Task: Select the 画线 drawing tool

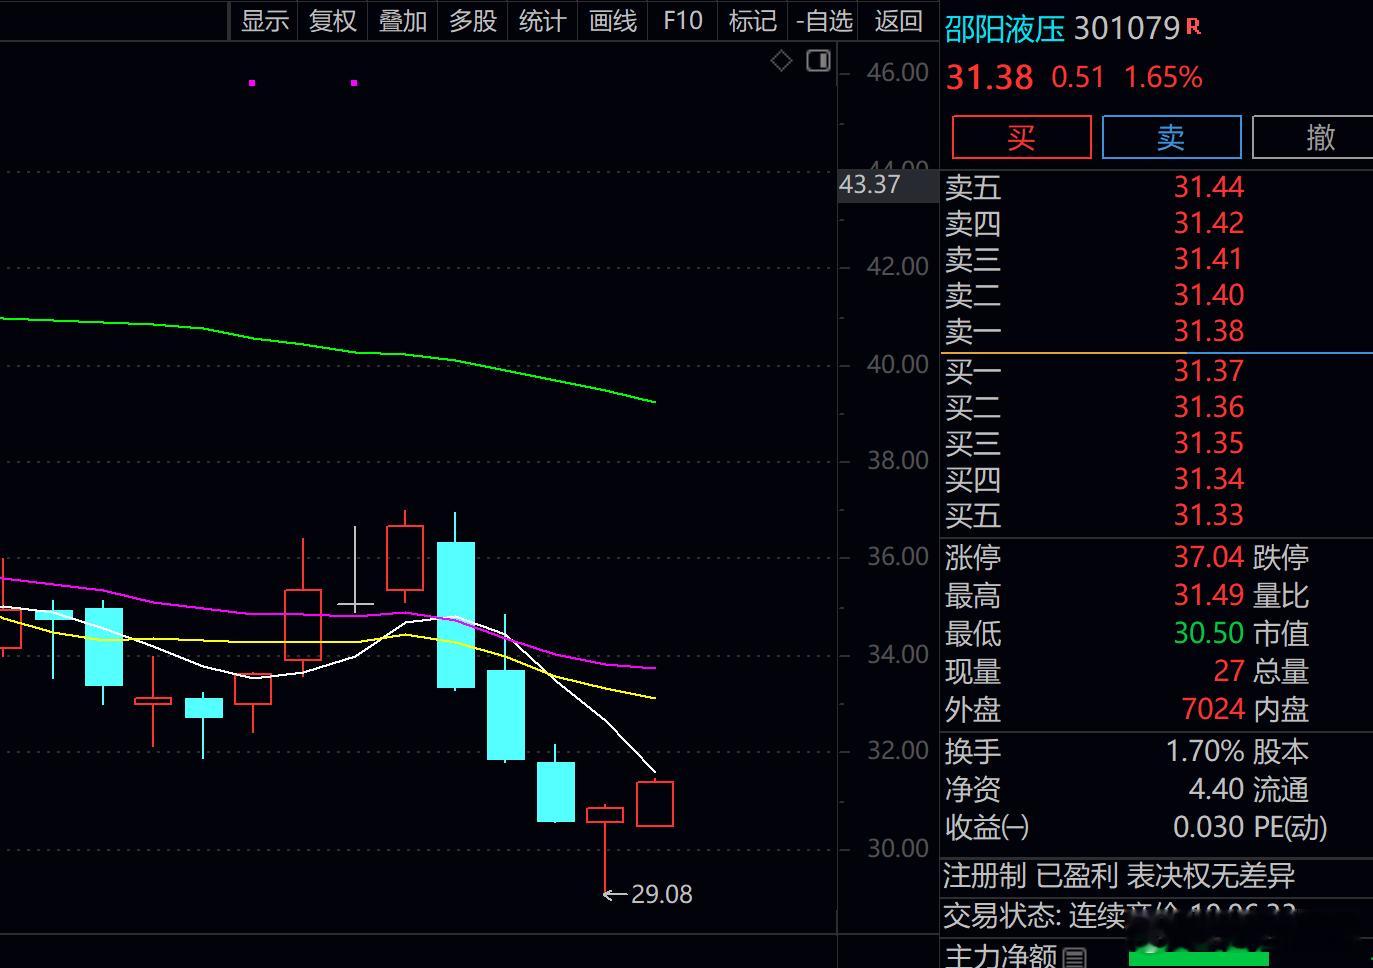Action: pos(613,21)
